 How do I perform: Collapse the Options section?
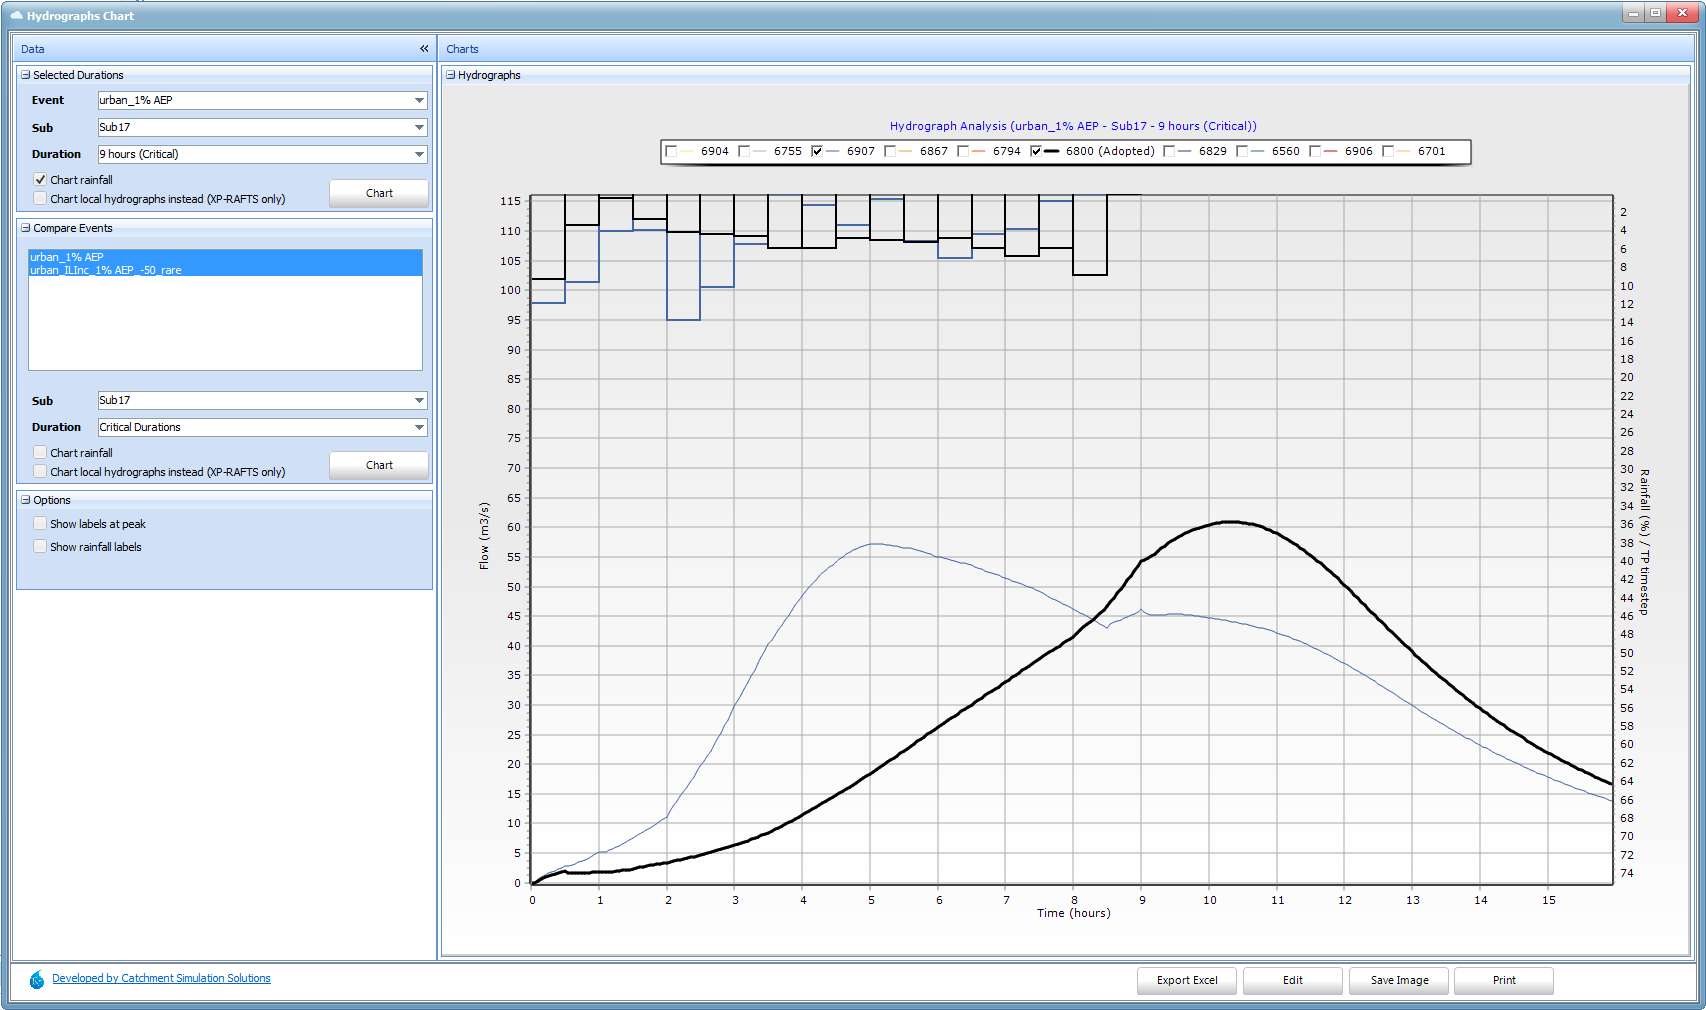coord(26,500)
